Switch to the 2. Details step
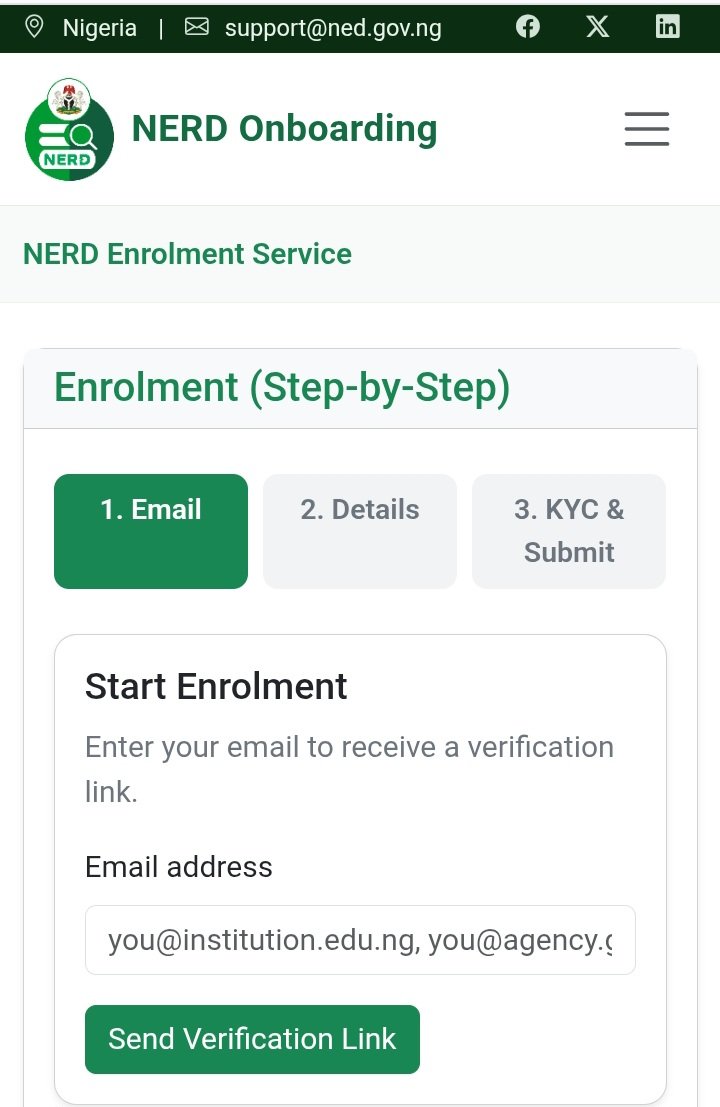 [x=360, y=530]
